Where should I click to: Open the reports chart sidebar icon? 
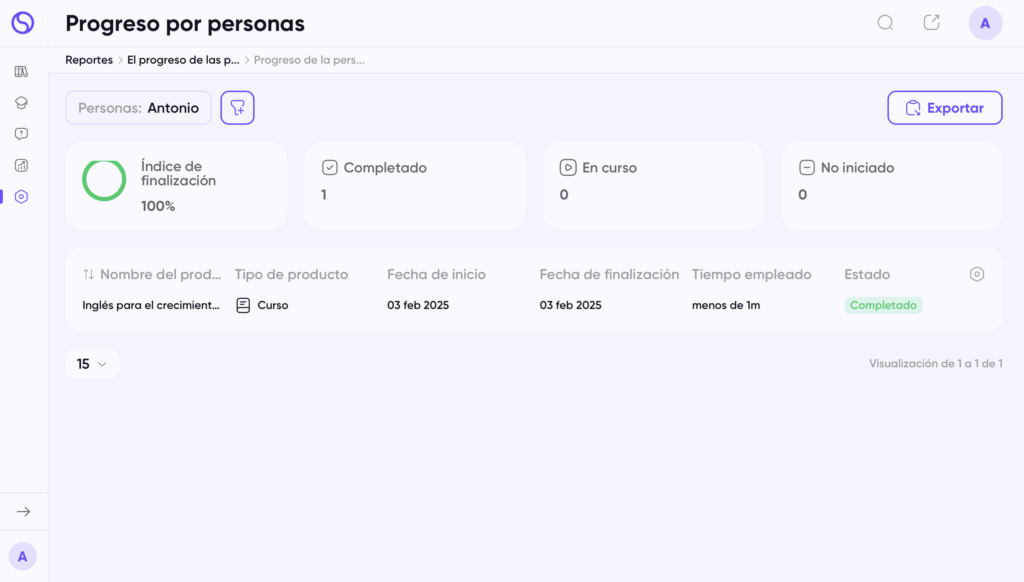[x=22, y=165]
